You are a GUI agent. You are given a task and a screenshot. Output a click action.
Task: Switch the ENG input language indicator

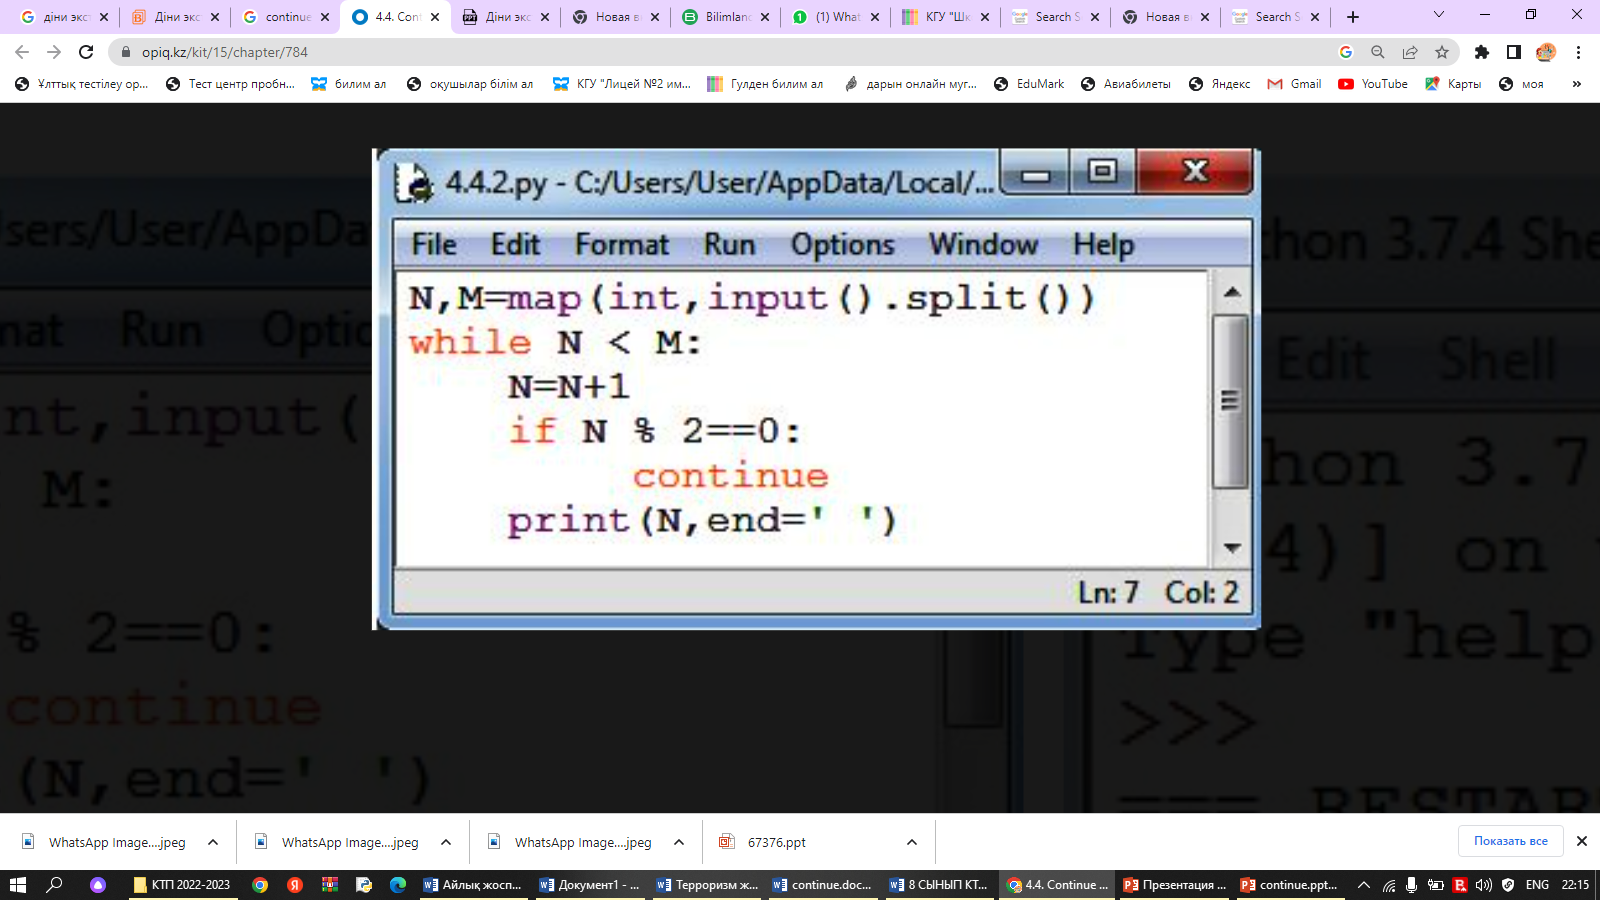pos(1537,885)
